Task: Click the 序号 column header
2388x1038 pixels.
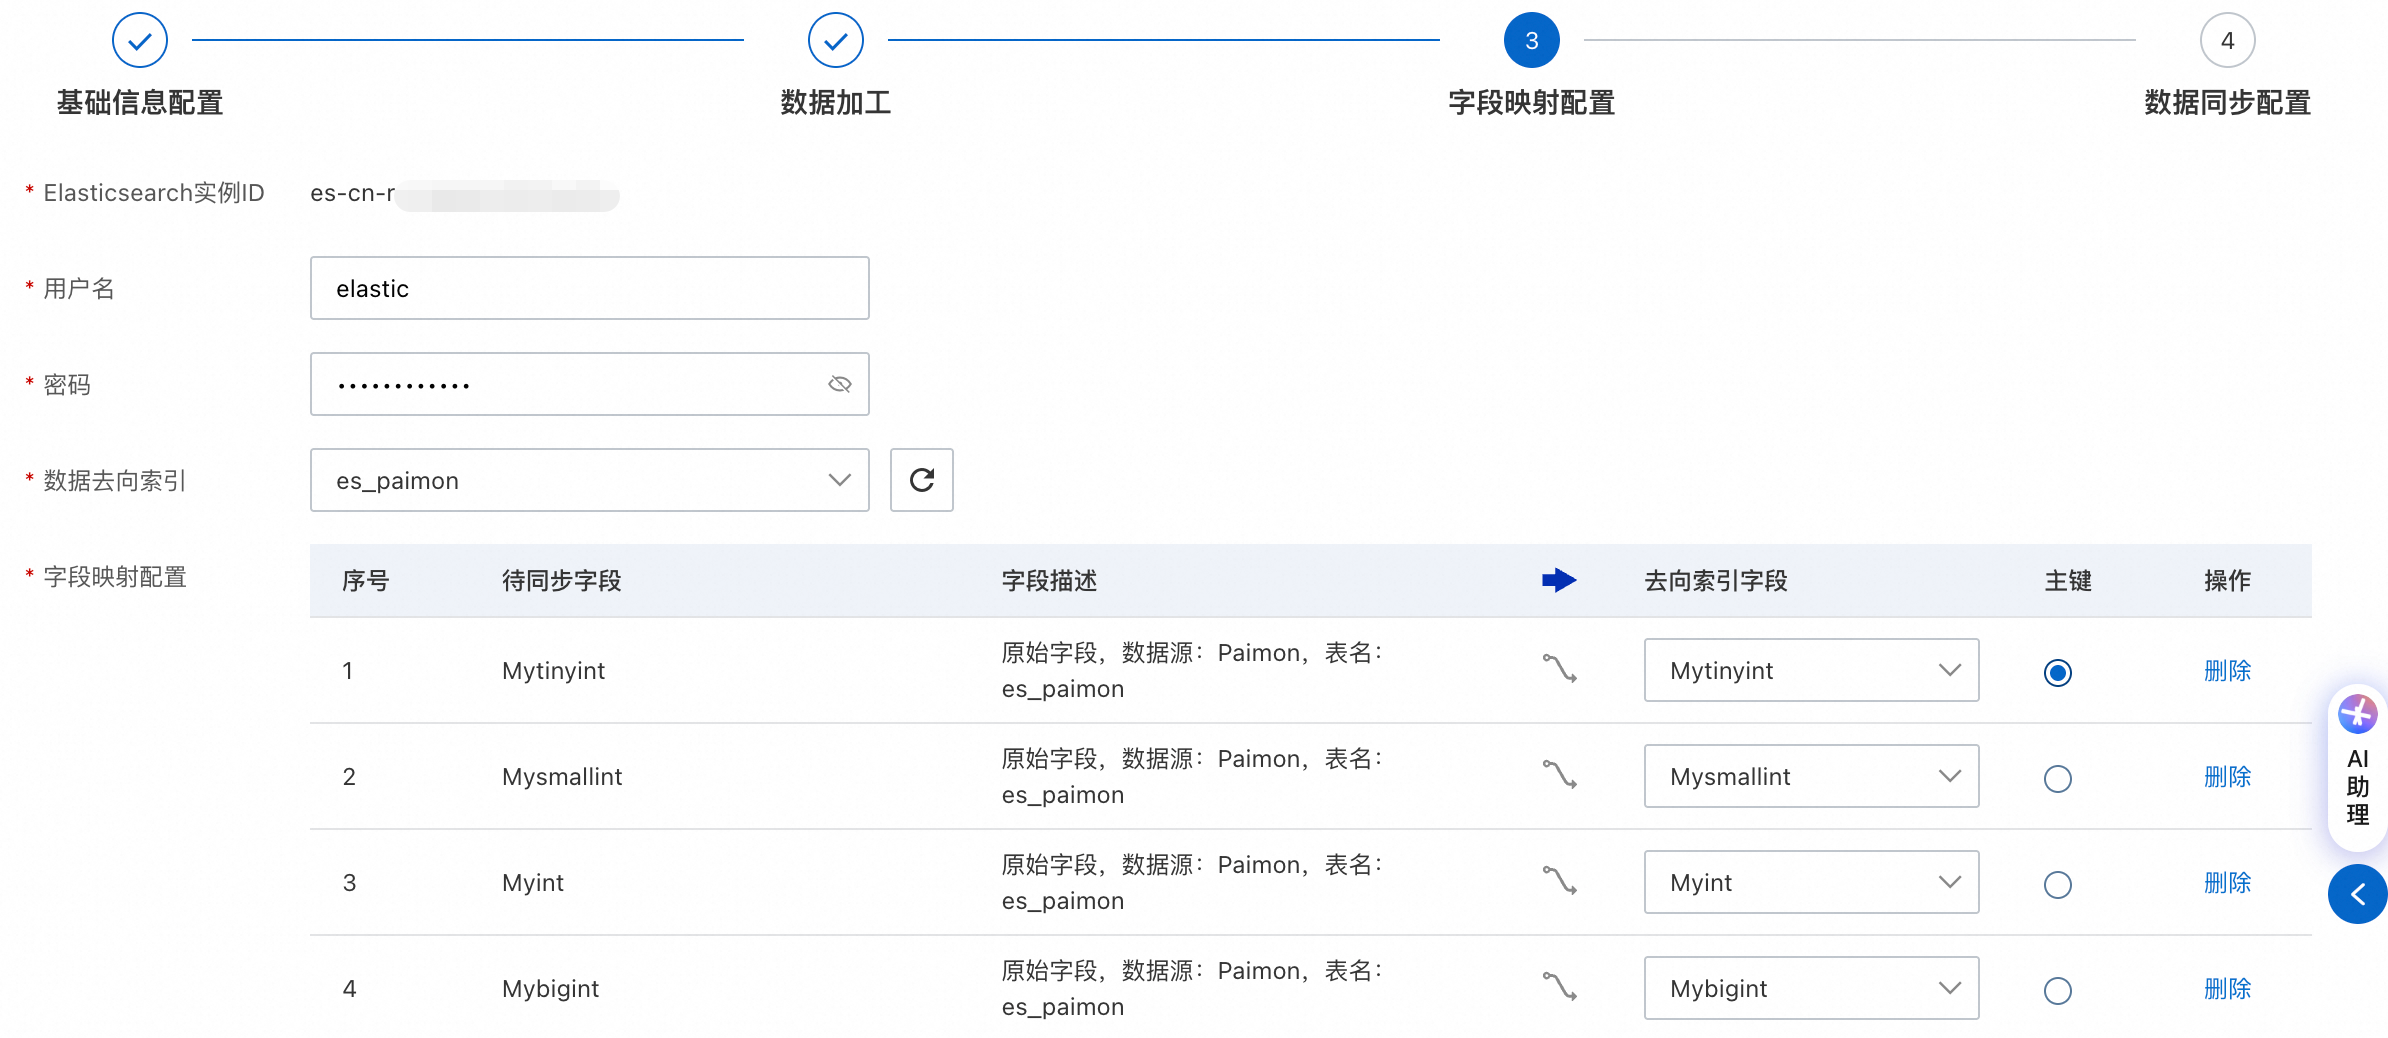Action: [x=366, y=580]
